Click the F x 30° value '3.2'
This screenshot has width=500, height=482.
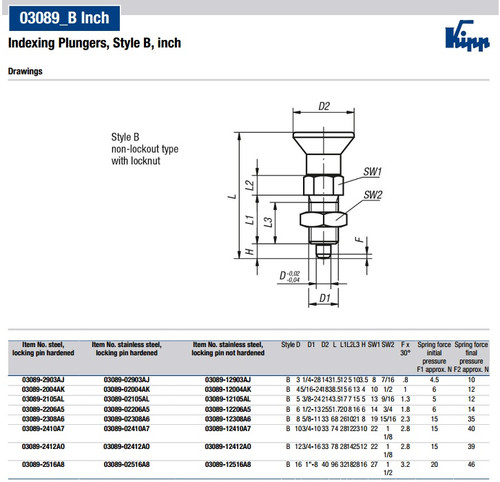click(x=405, y=465)
